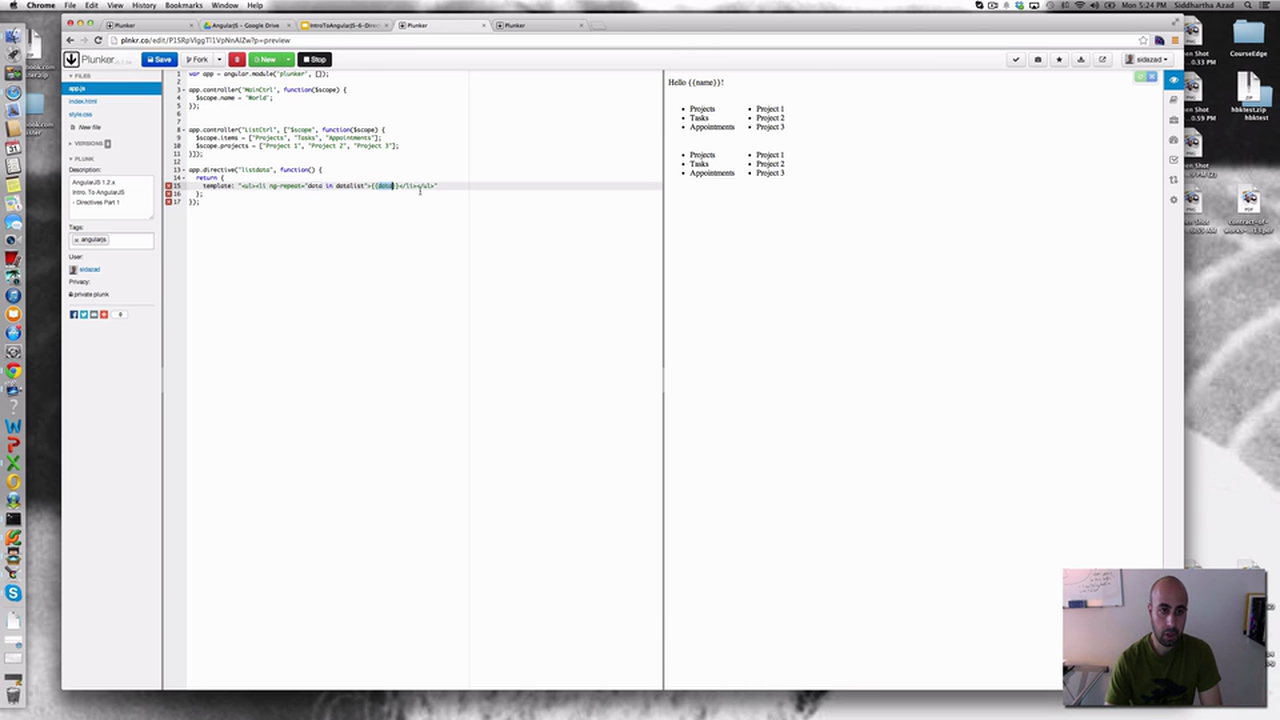Screen dimensions: 1280x720
Task: Open the Chrome menu icon
Action: [x=1175, y=40]
